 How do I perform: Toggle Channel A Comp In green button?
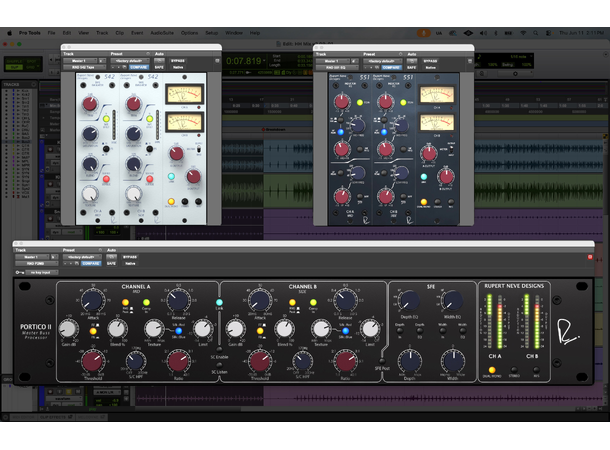(x=146, y=302)
